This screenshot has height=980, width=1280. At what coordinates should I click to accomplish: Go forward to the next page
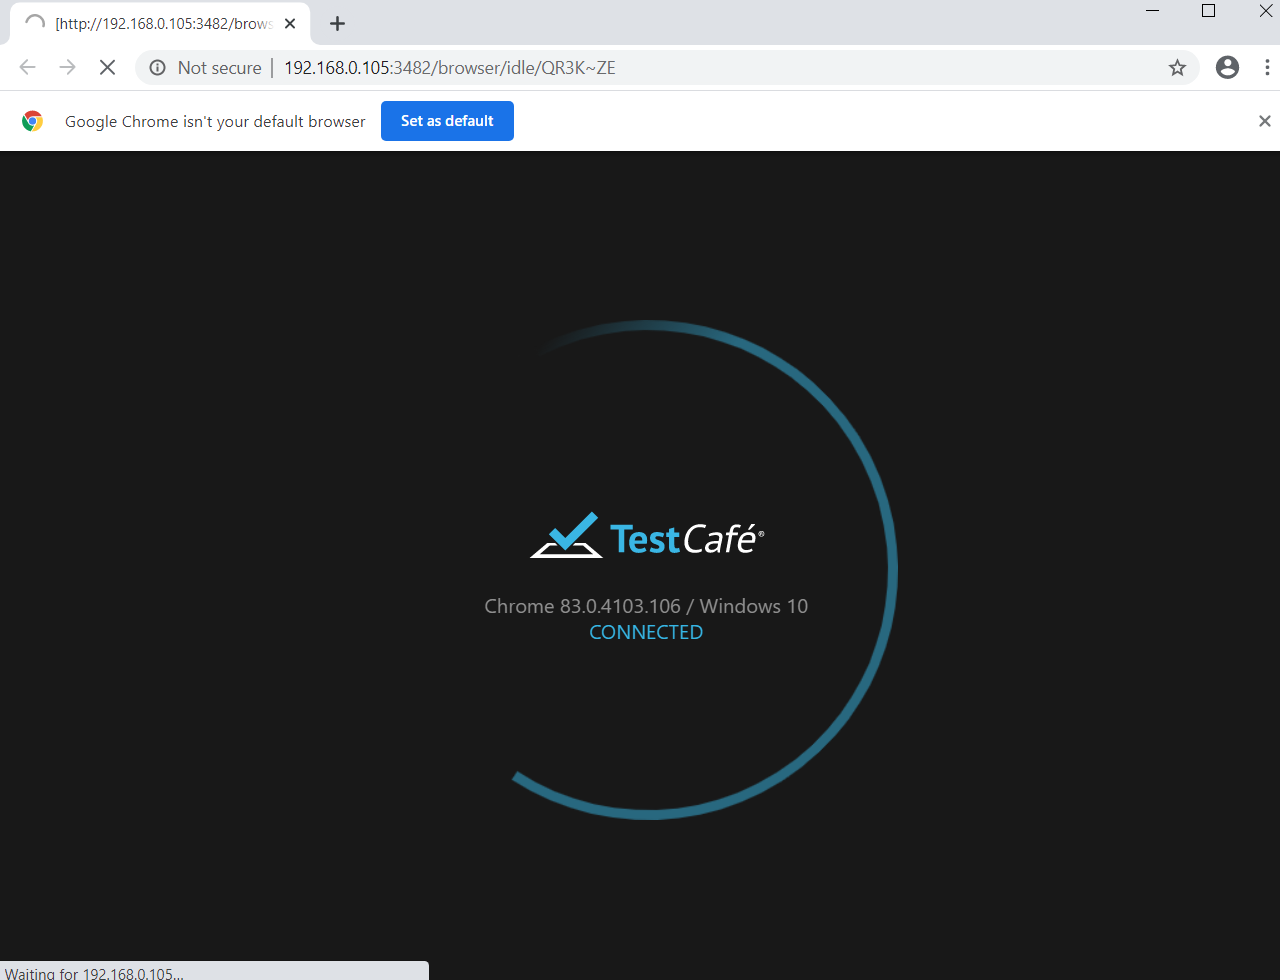tap(67, 68)
